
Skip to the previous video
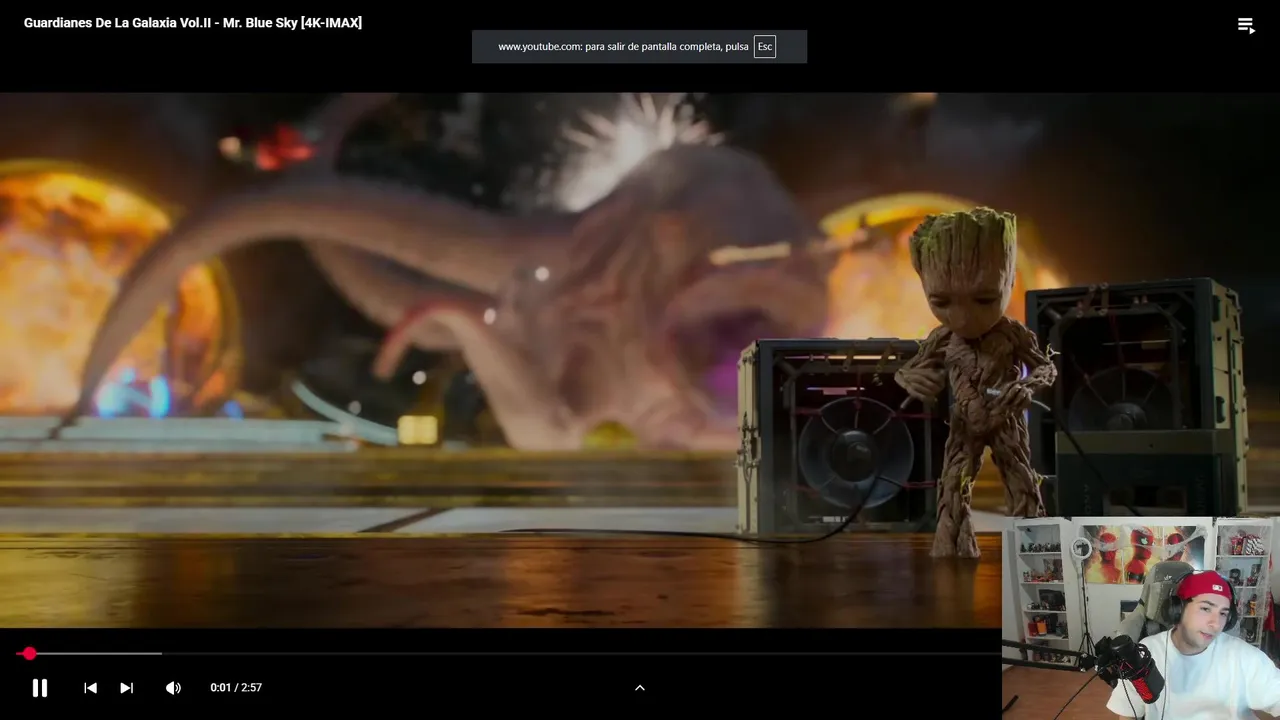(90, 688)
